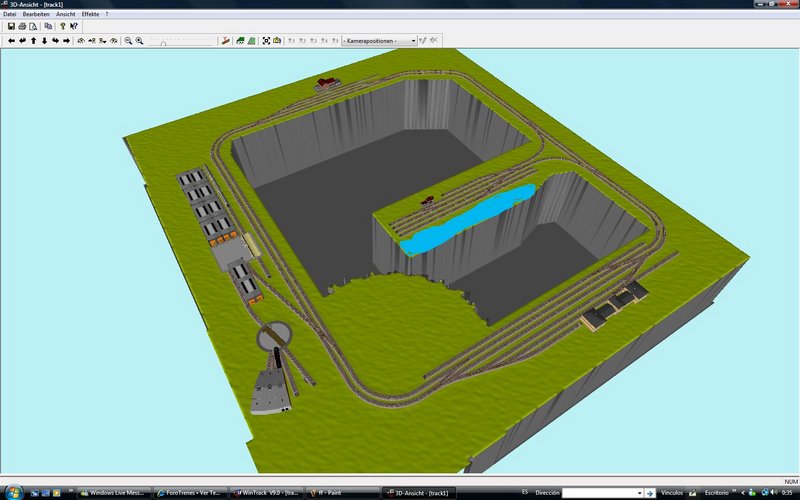
Task: Jump to saved camera position 1
Action: tap(291, 40)
